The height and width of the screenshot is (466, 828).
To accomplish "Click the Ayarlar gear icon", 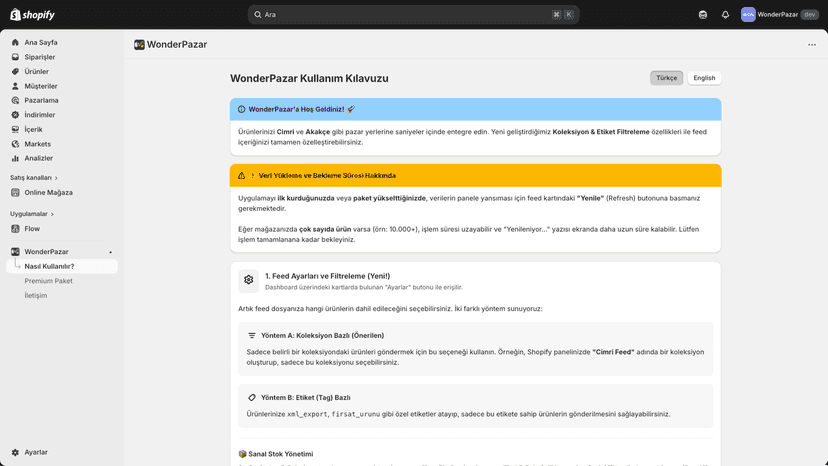I will click(15, 452).
